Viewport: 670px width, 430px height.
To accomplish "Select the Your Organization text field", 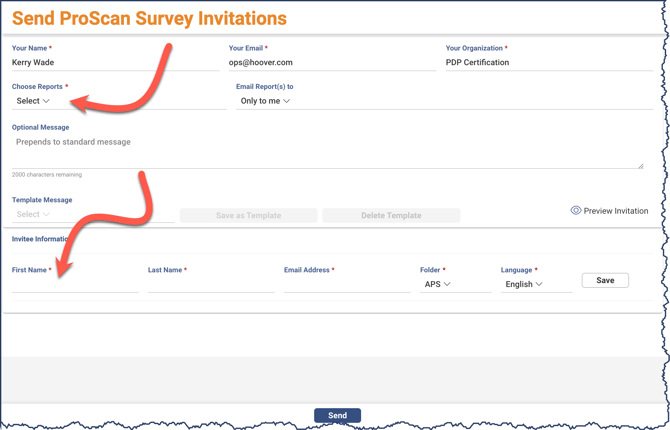I will (x=548, y=62).
